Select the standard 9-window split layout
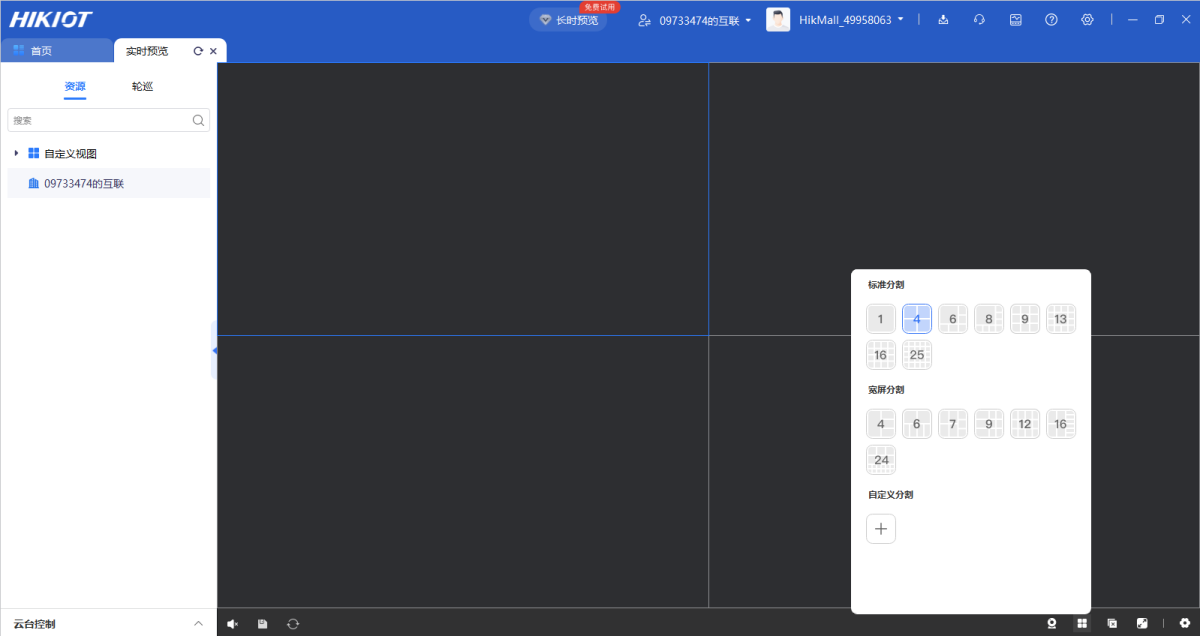The height and width of the screenshot is (636, 1200). point(1024,319)
